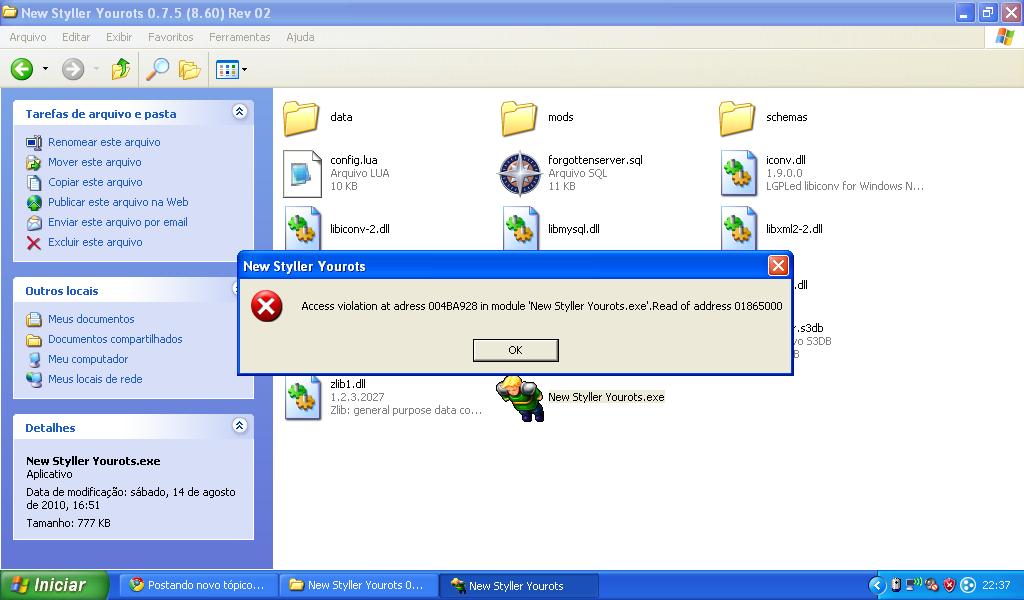
Task: Select the forgottenserver.sql compass icon
Action: (x=520, y=174)
